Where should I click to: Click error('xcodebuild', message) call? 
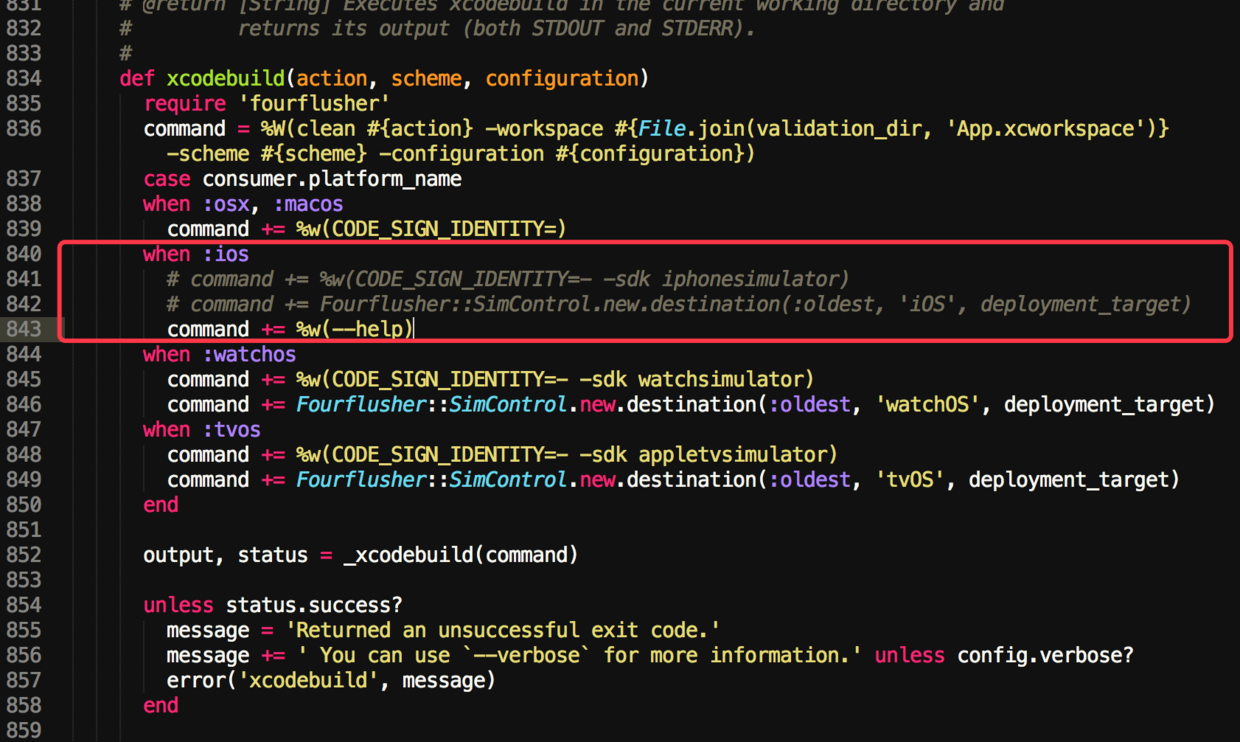coord(331,680)
